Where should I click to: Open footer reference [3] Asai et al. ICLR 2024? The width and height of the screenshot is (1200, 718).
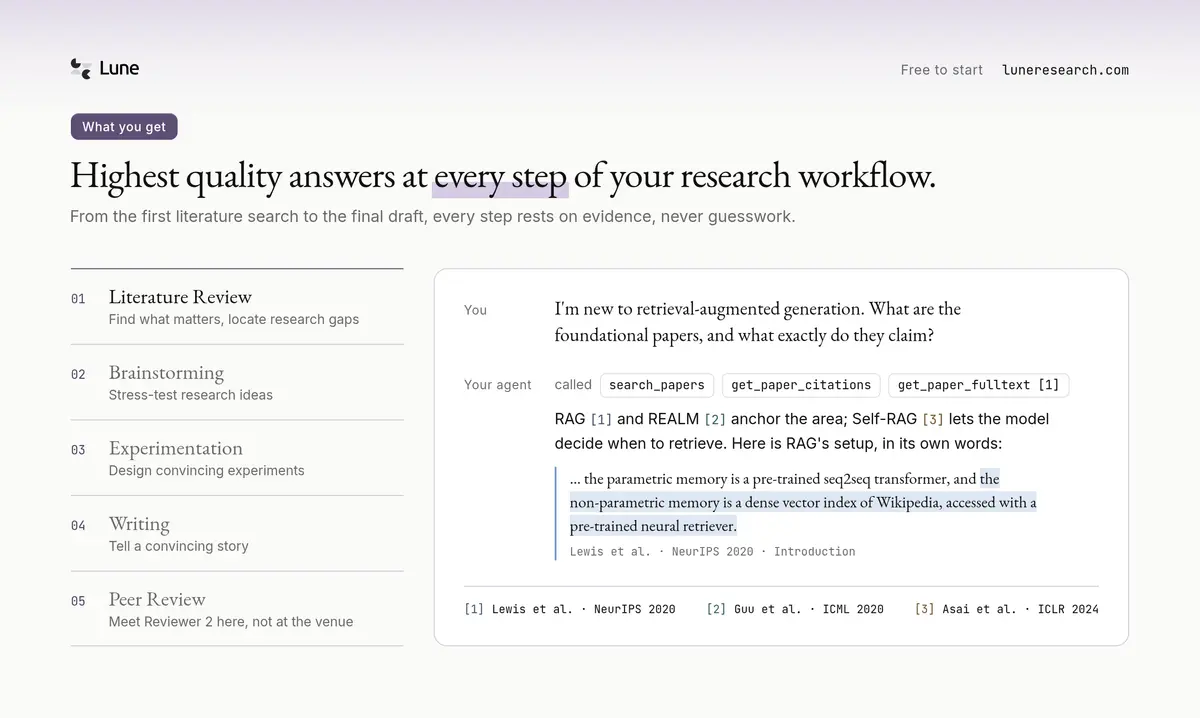coord(1007,609)
